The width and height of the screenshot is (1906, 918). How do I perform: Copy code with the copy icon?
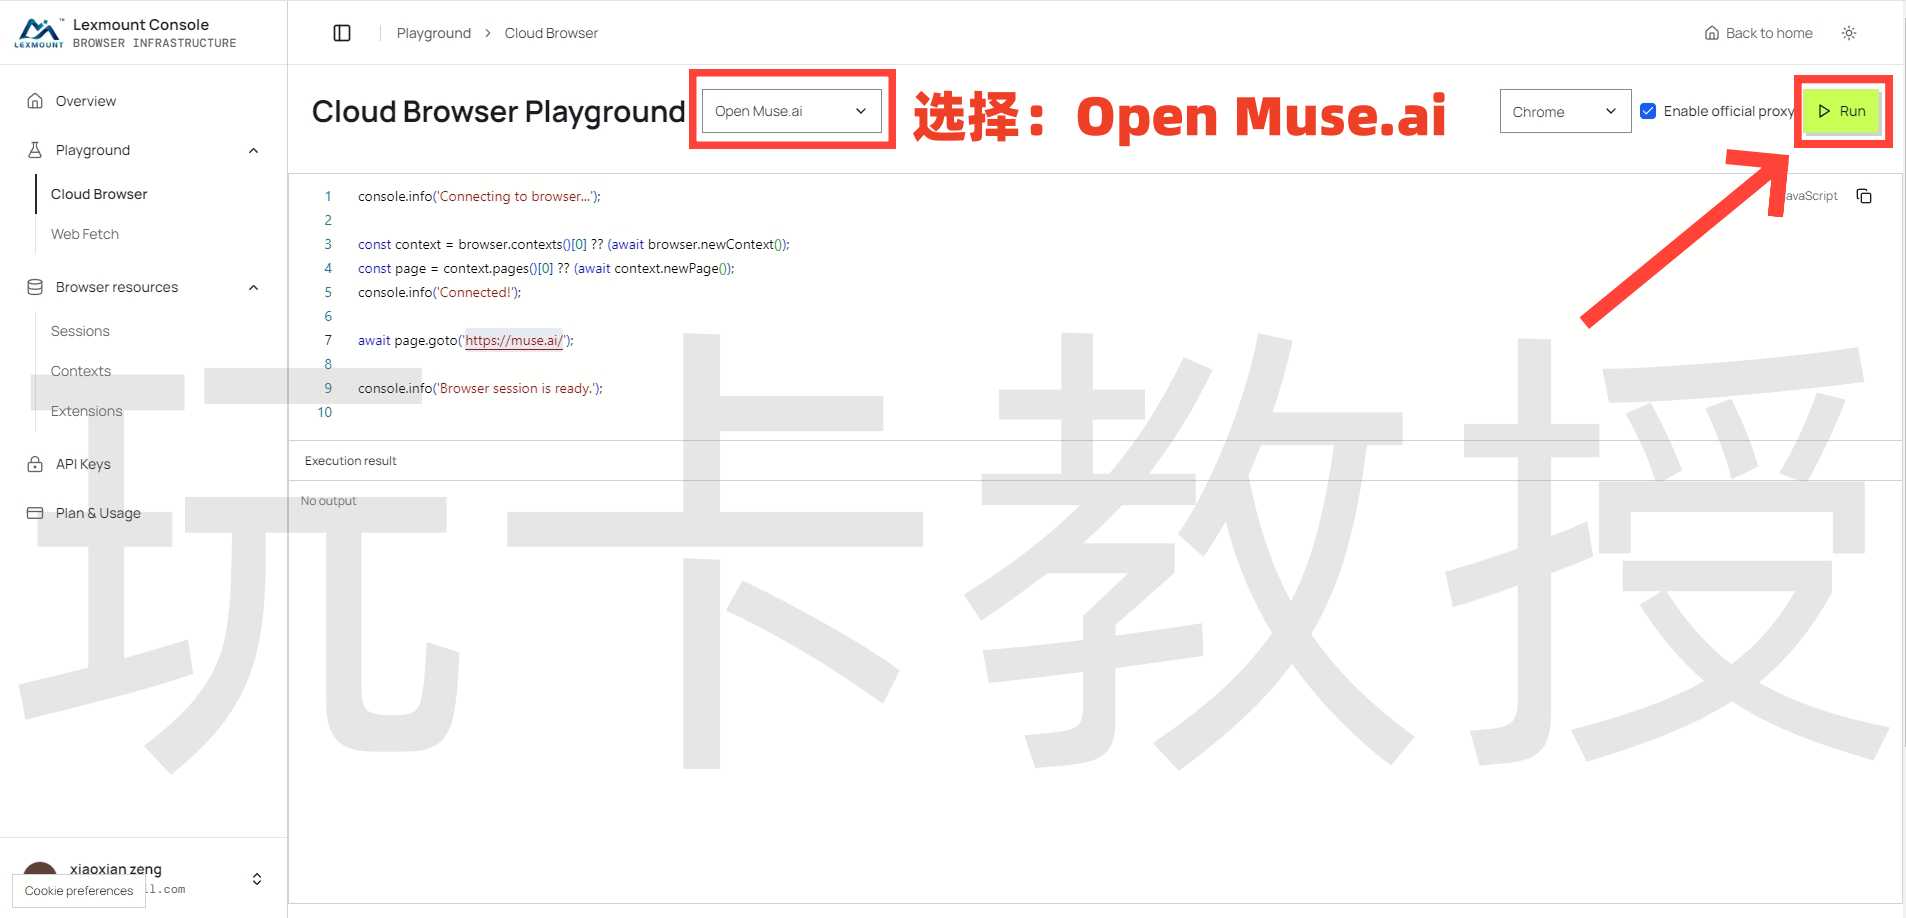click(x=1864, y=196)
